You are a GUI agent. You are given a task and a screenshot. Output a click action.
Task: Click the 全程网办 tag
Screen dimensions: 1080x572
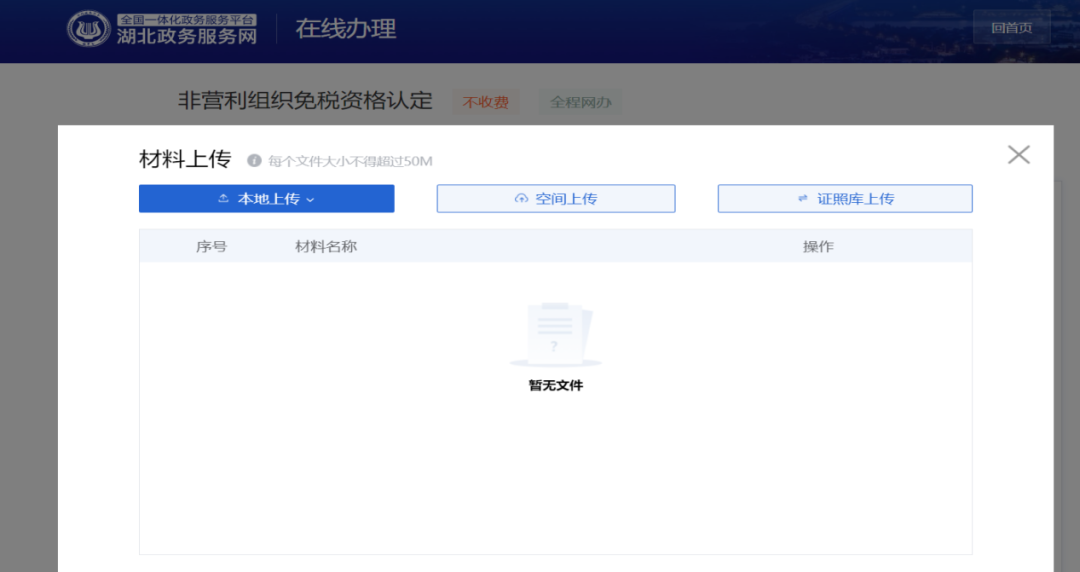pyautogui.click(x=581, y=102)
